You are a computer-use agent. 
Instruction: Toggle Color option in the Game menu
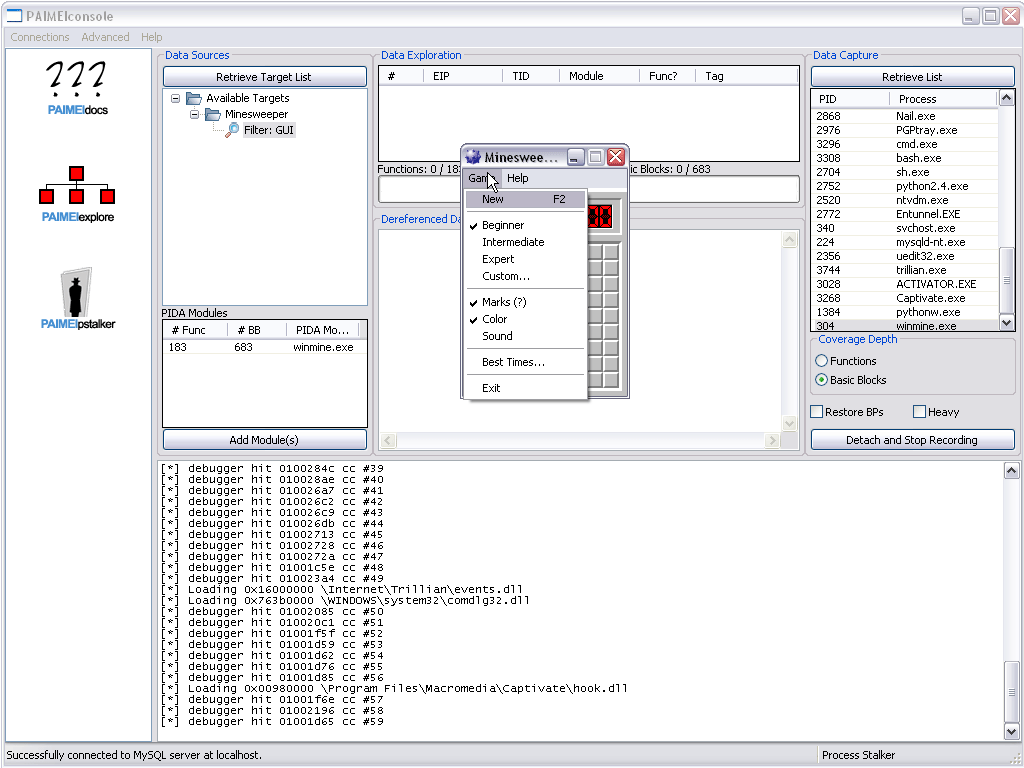526,319
